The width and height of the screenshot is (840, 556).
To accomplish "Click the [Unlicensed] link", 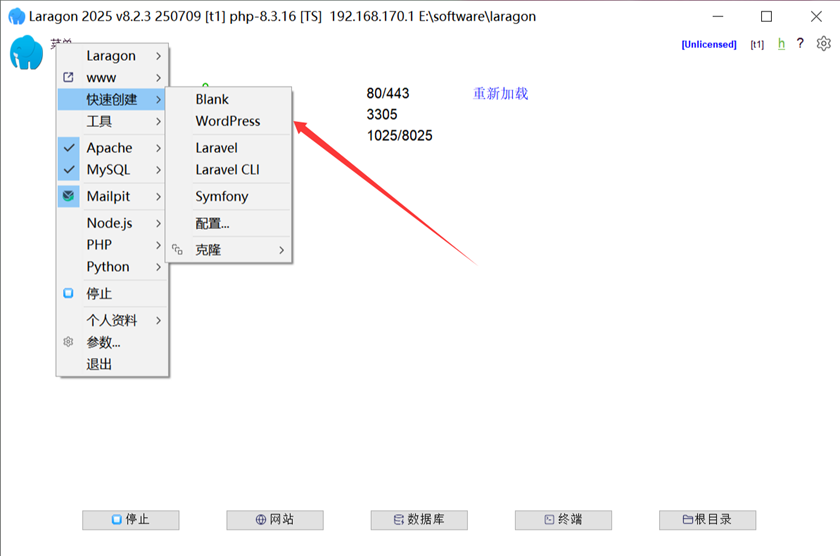I will click(709, 44).
